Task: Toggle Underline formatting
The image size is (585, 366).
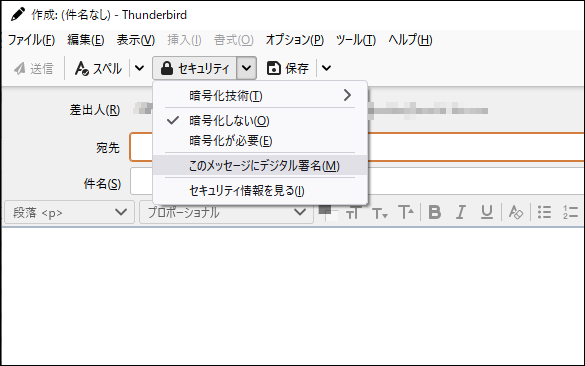Action: [487, 212]
